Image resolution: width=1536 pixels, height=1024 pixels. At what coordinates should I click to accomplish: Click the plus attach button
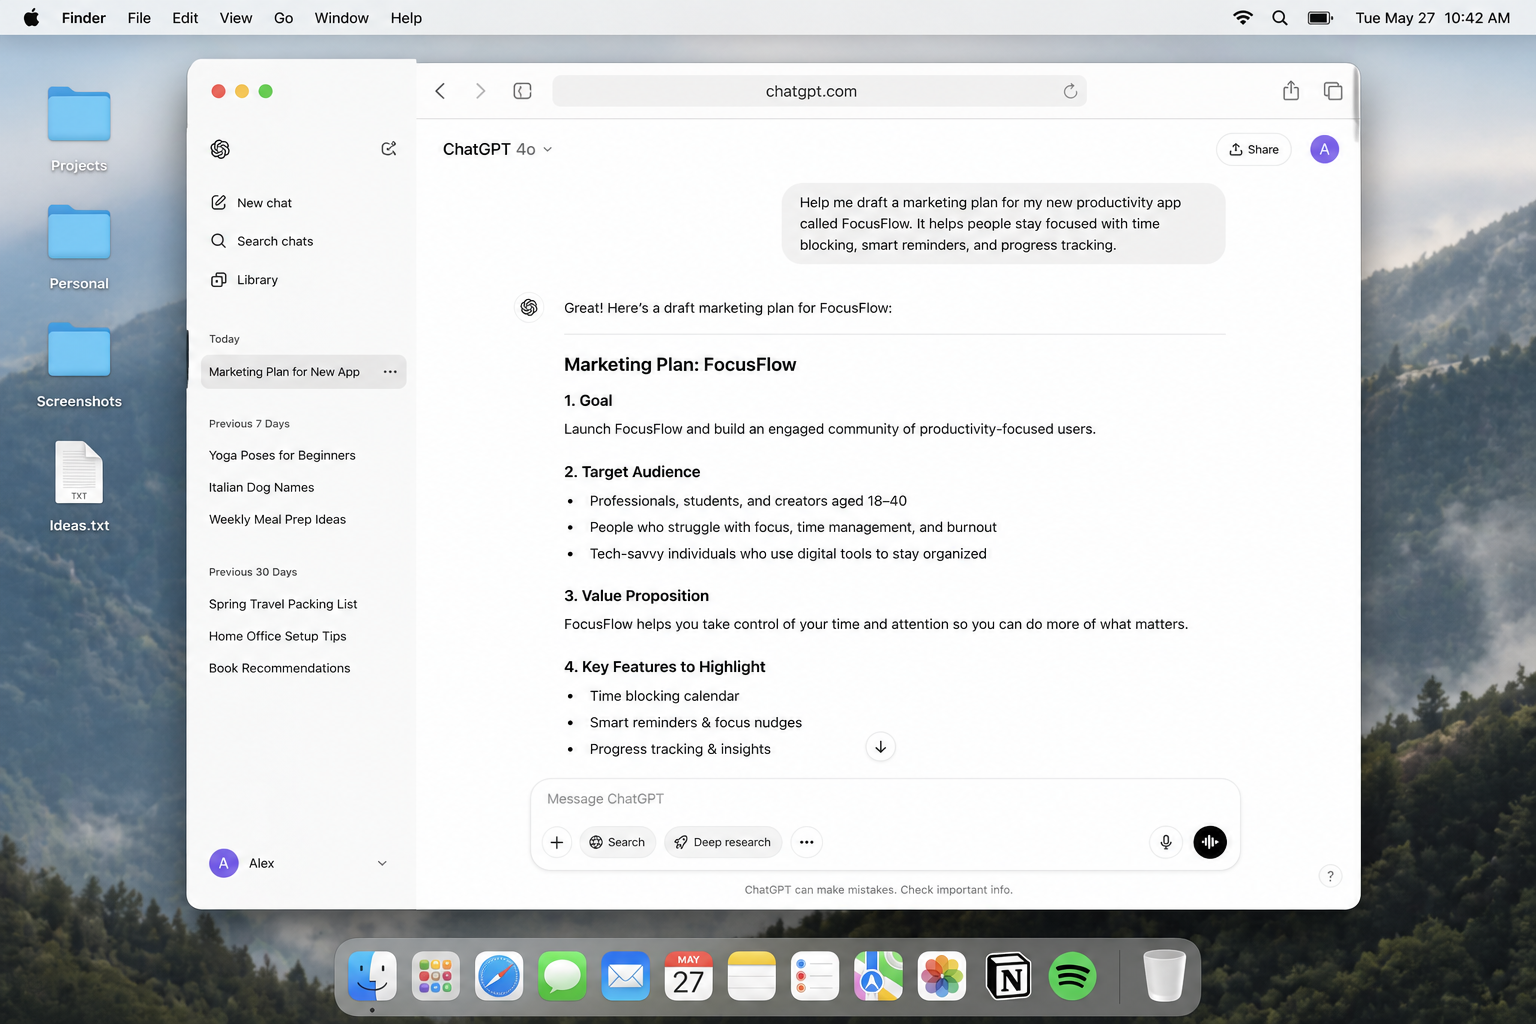tap(557, 842)
